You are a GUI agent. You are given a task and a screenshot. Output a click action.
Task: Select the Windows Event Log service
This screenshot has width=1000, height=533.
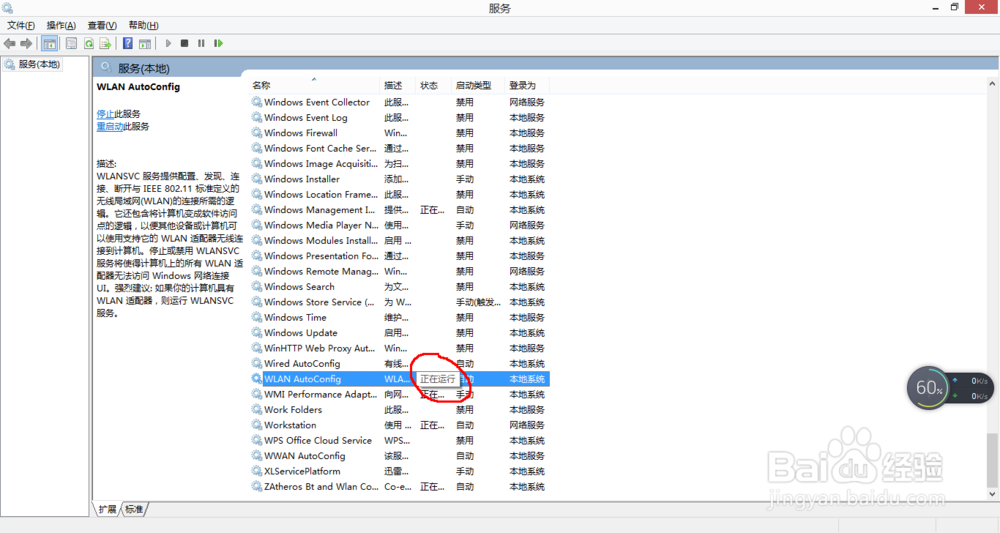[399, 117]
